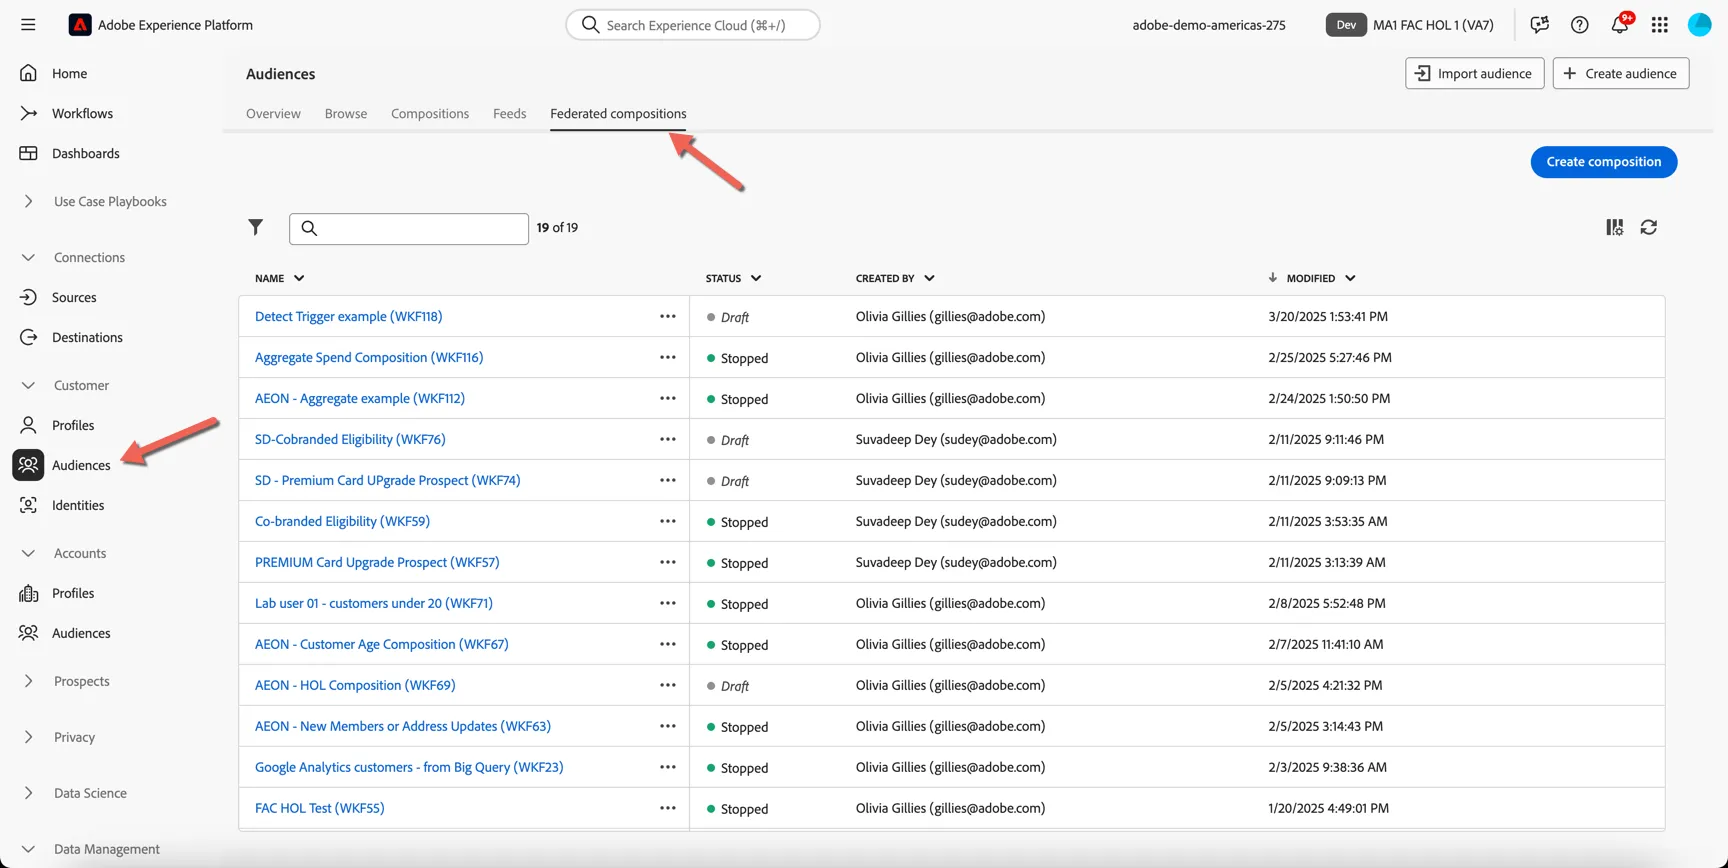Open the Modified column dropdown
1728x868 pixels.
[x=1350, y=278]
